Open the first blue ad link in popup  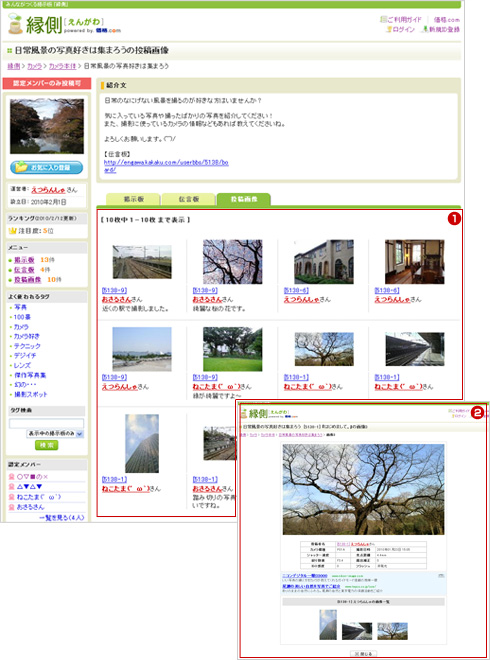(x=304, y=575)
